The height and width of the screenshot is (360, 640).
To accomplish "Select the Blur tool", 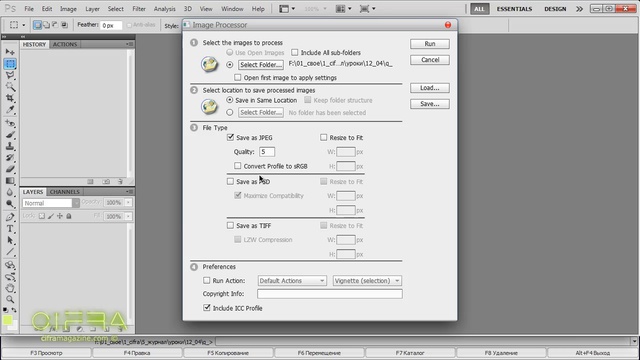I will coord(10,192).
